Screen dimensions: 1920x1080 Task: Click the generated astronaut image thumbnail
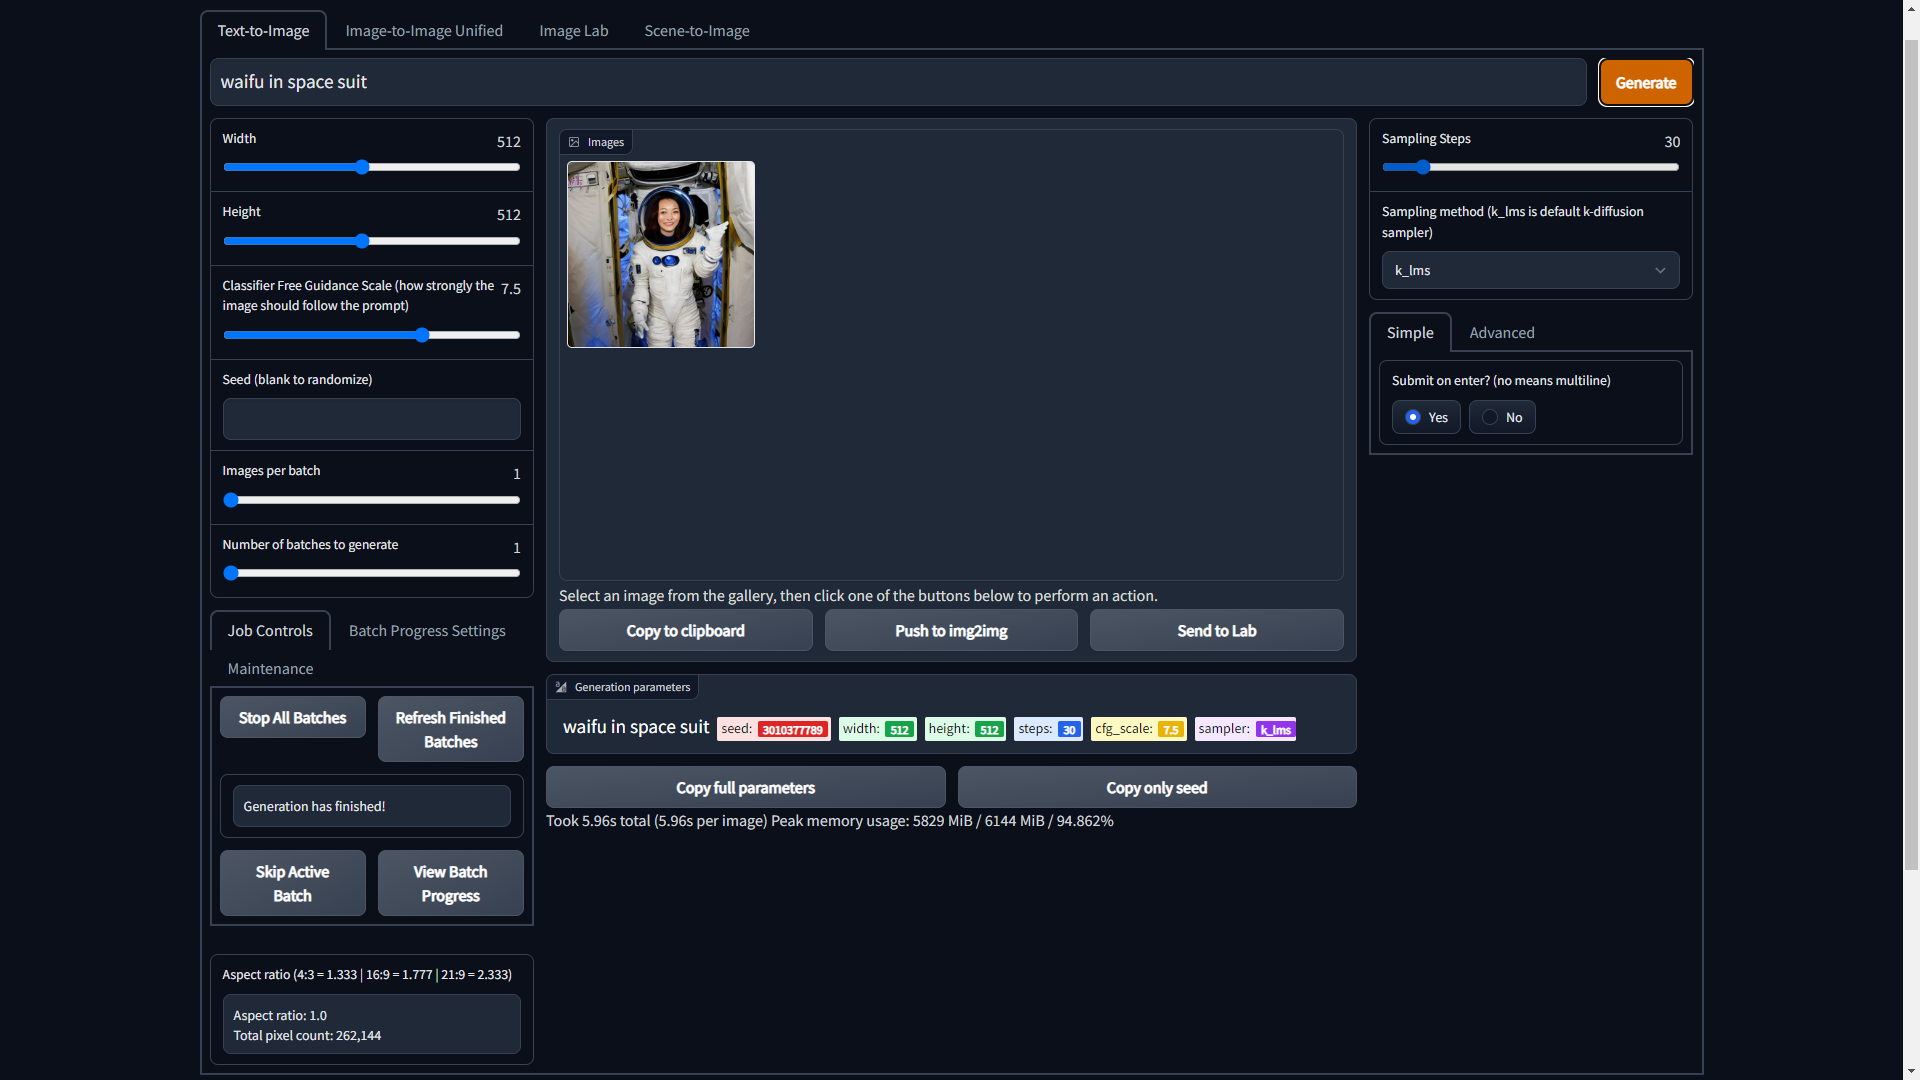pyautogui.click(x=660, y=254)
